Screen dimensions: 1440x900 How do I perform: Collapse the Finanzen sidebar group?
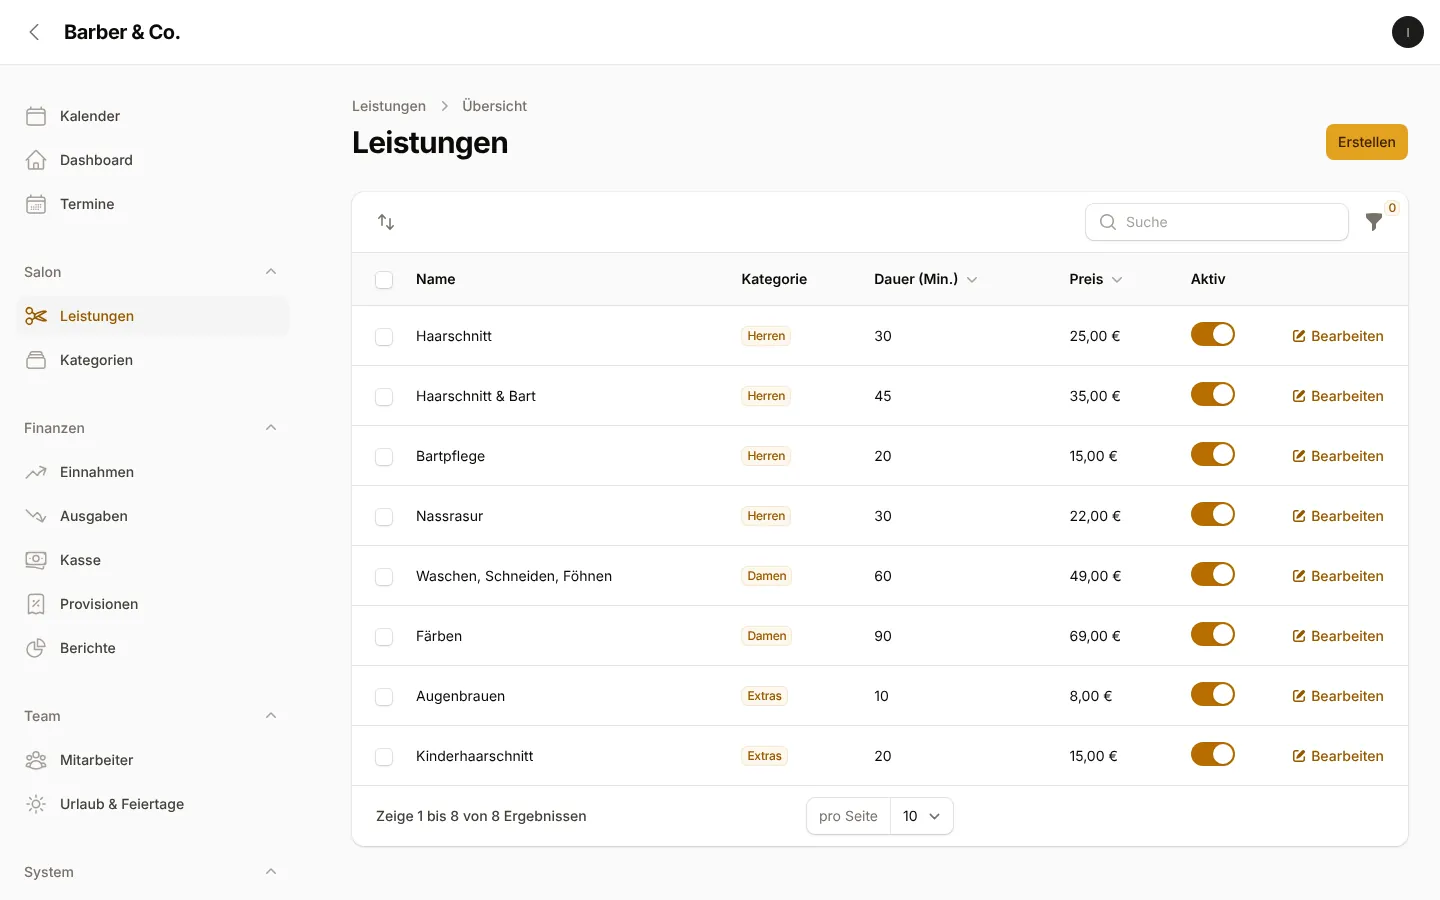pyautogui.click(x=271, y=428)
